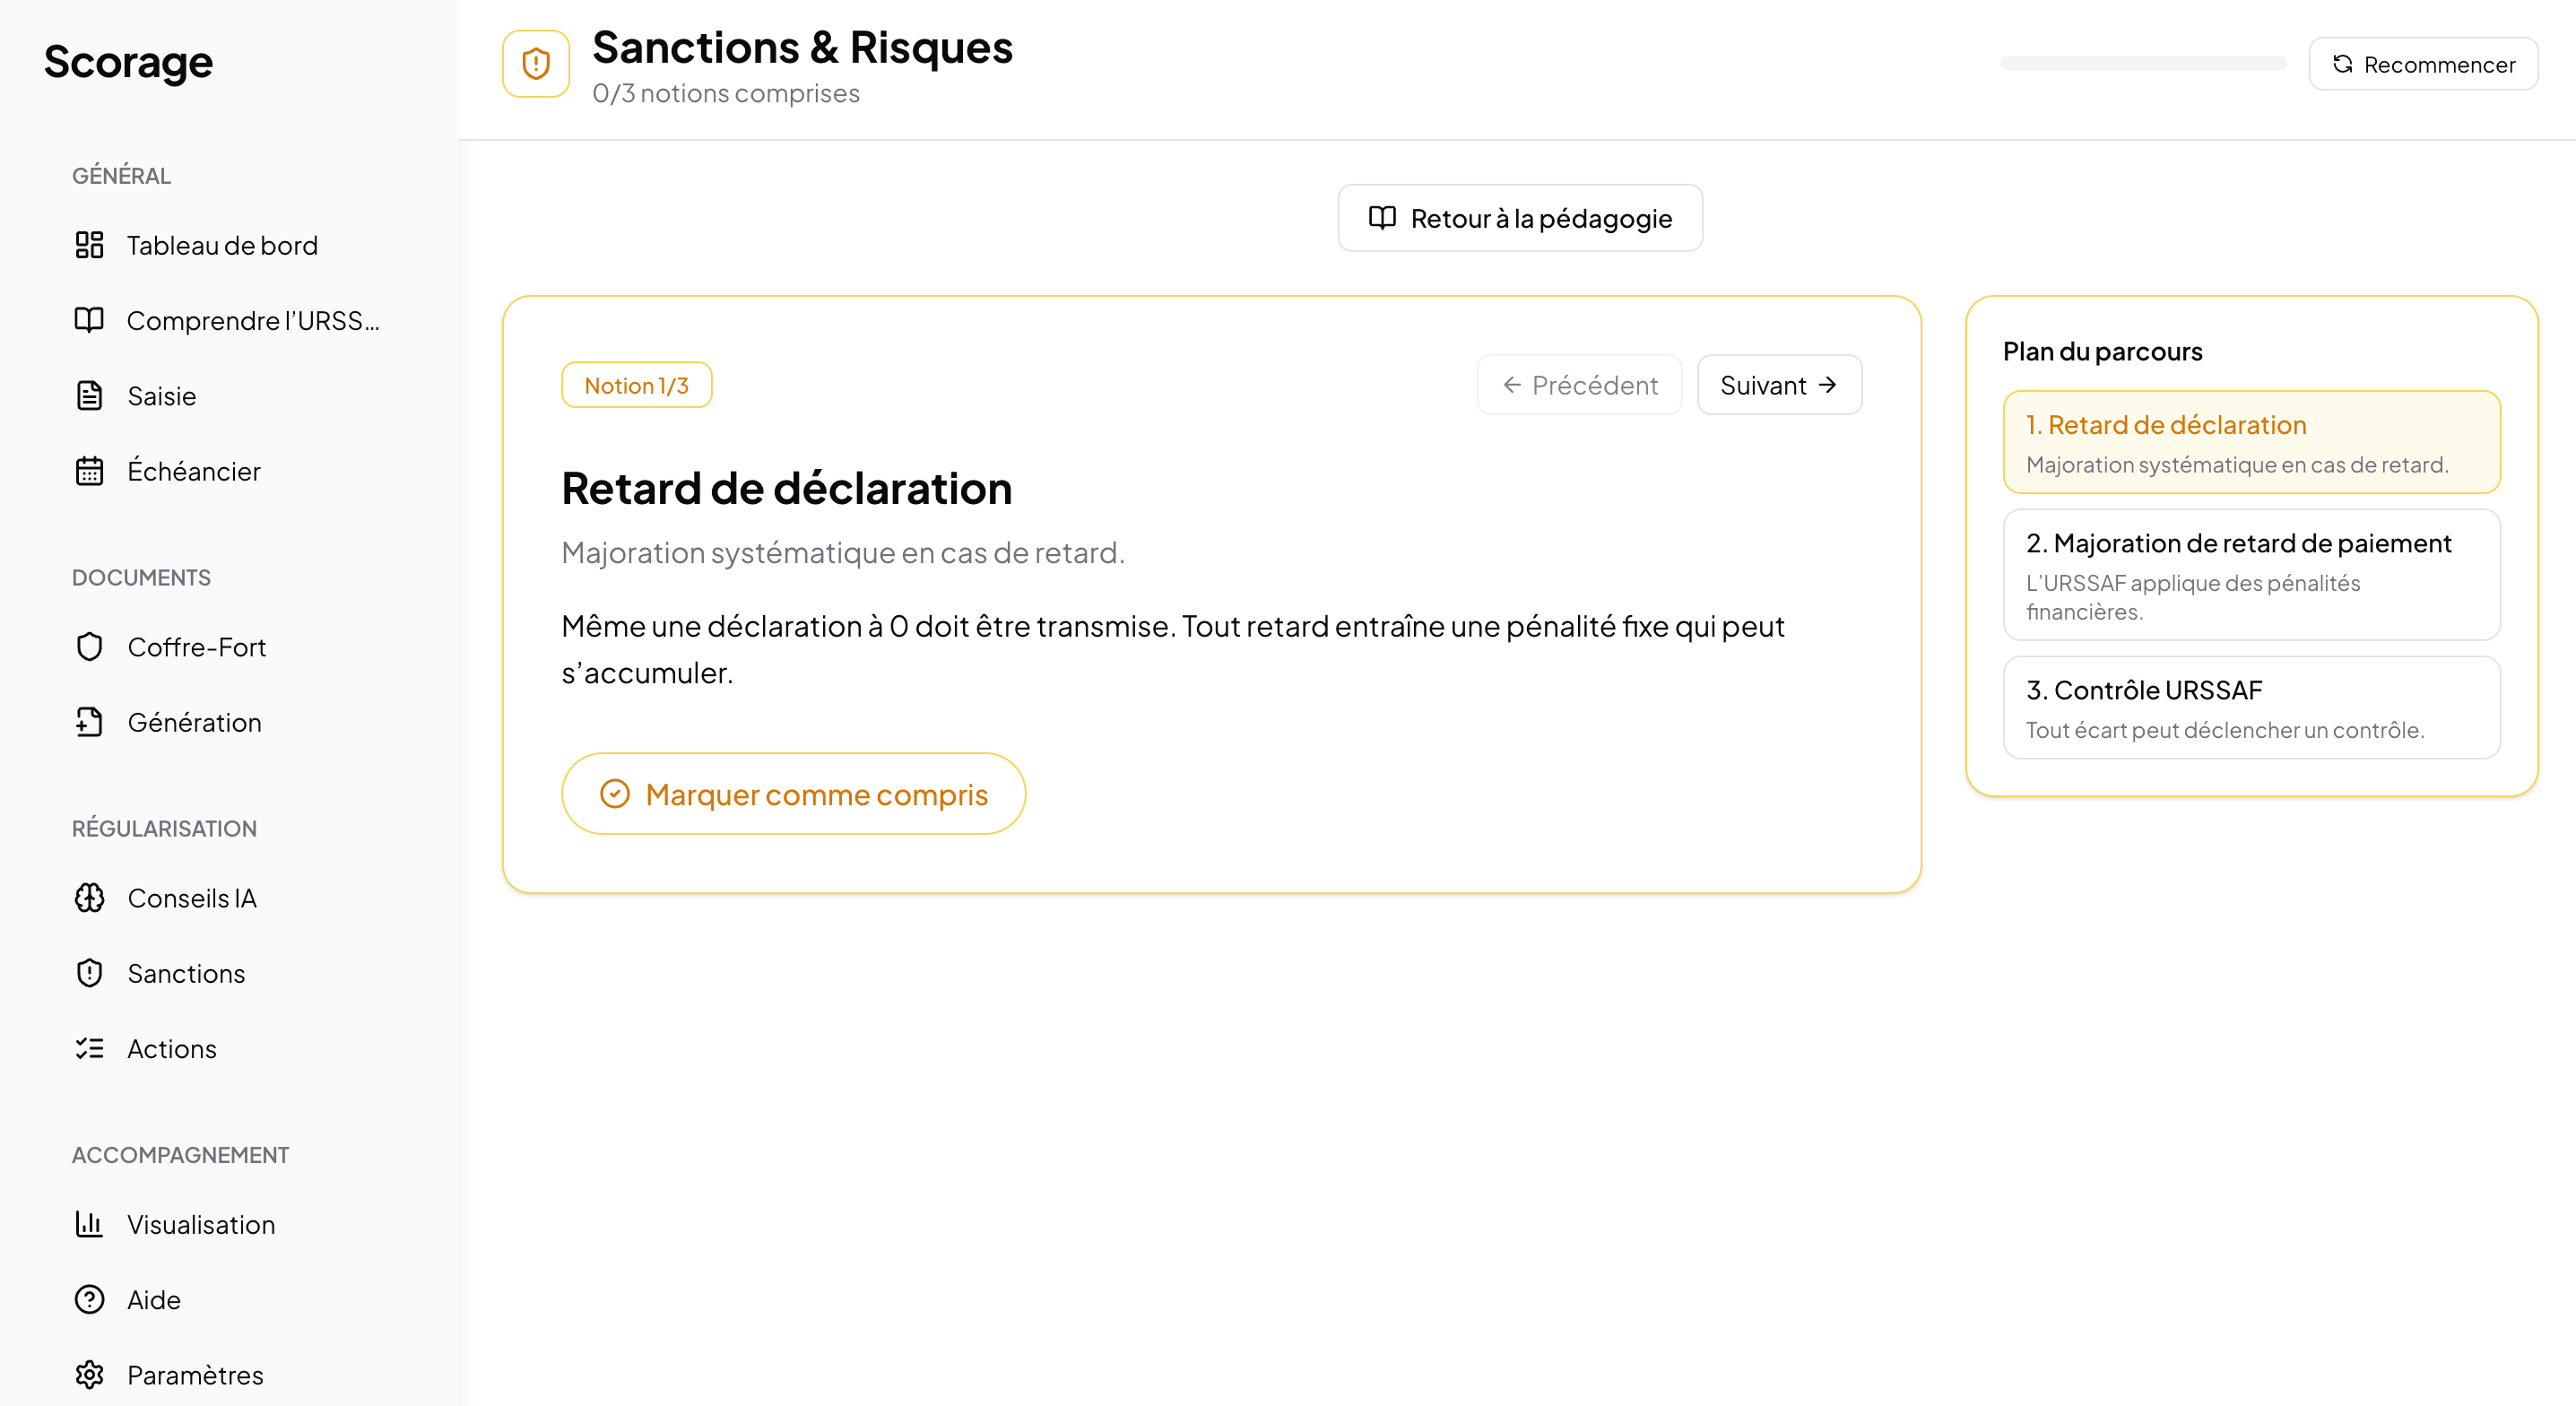This screenshot has height=1406, width=2576.
Task: Select the Coffre-Fort shield icon
Action: tap(90, 647)
